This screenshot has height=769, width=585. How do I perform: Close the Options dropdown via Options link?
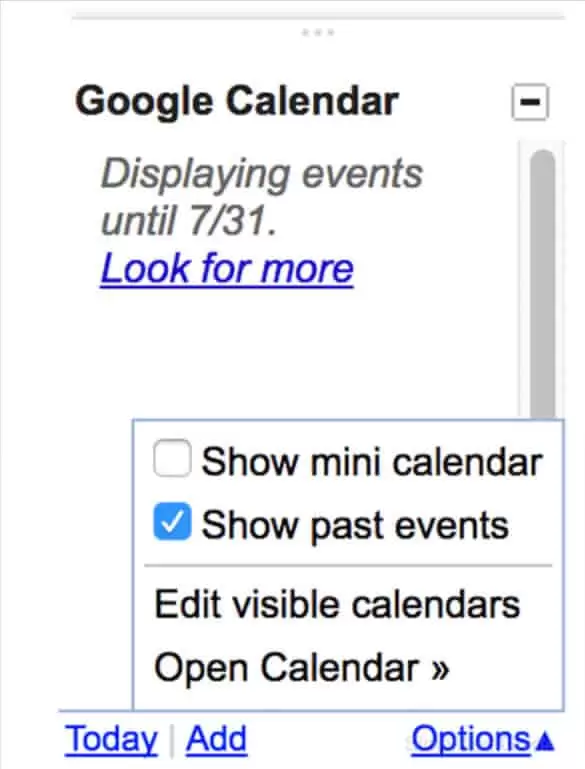pyautogui.click(x=471, y=740)
